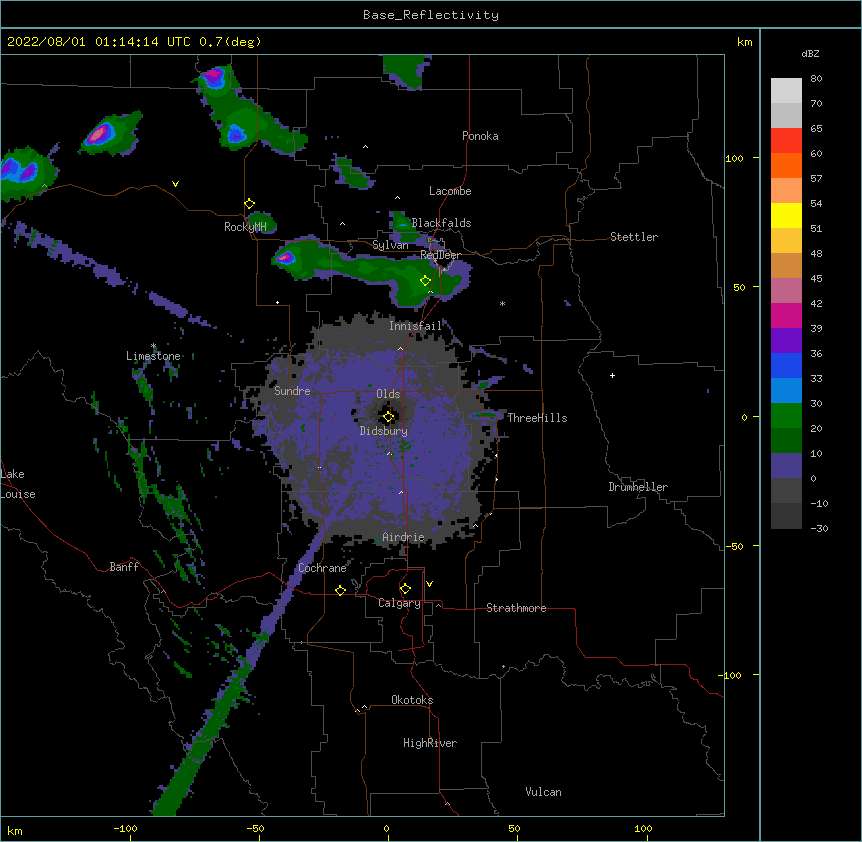Image resolution: width=862 pixels, height=842 pixels.
Task: Select the red 65 dBZ color swatch
Action: point(786,141)
